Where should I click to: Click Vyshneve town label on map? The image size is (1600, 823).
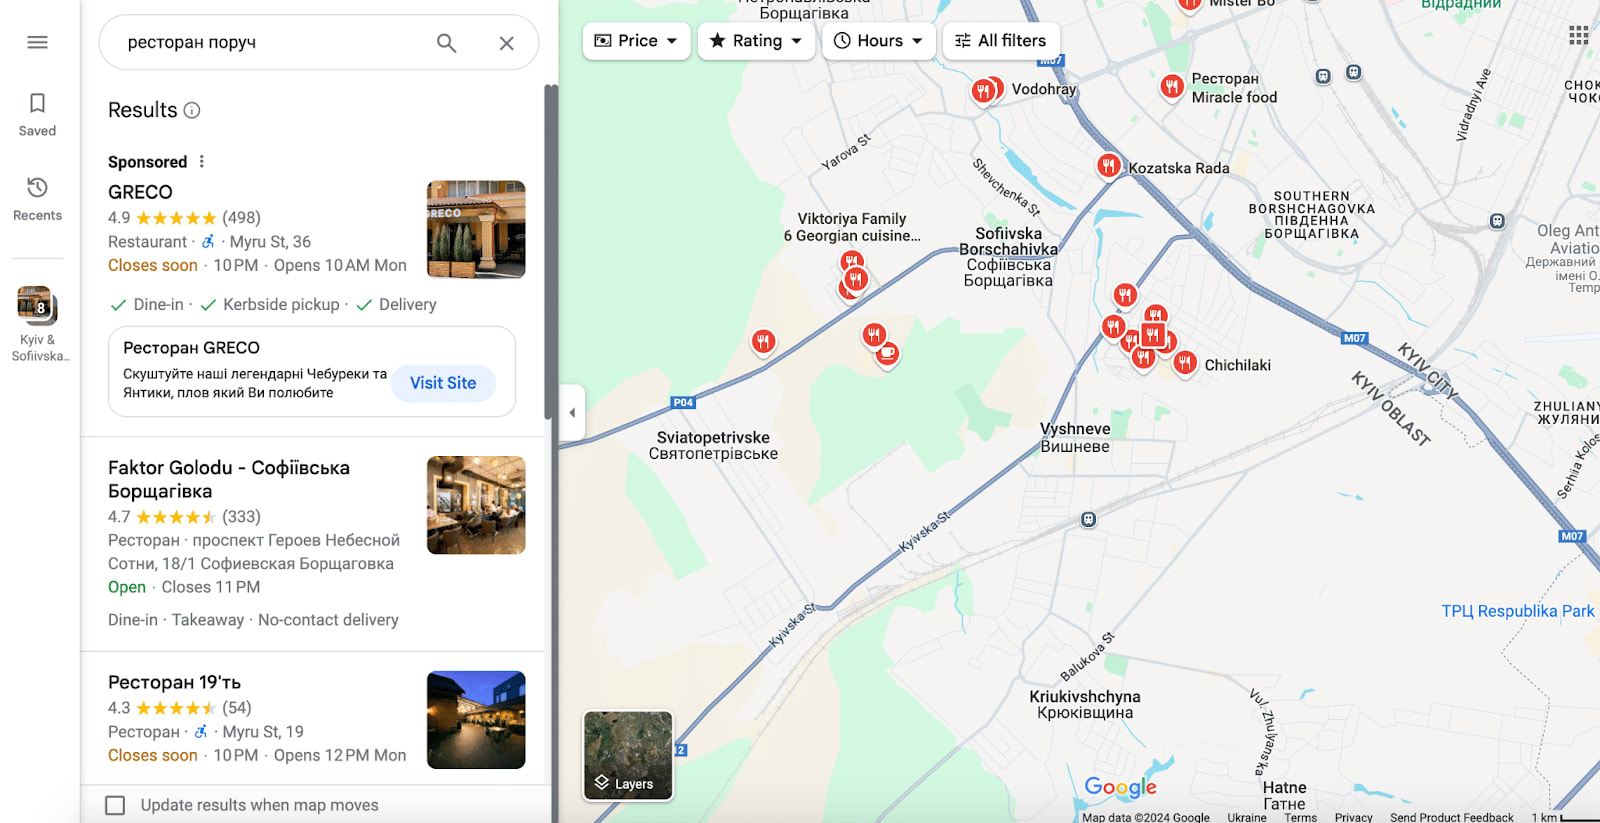coord(1075,437)
